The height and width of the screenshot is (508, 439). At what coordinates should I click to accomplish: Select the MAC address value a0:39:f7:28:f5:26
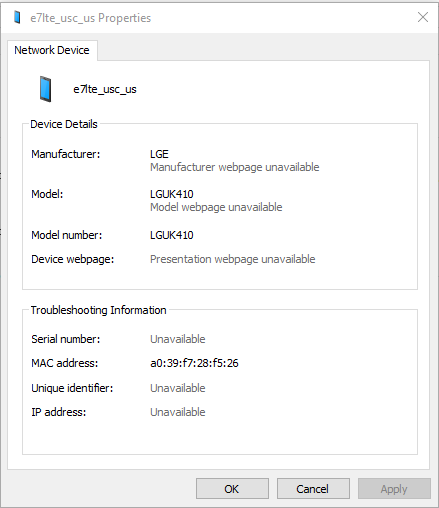click(194, 363)
